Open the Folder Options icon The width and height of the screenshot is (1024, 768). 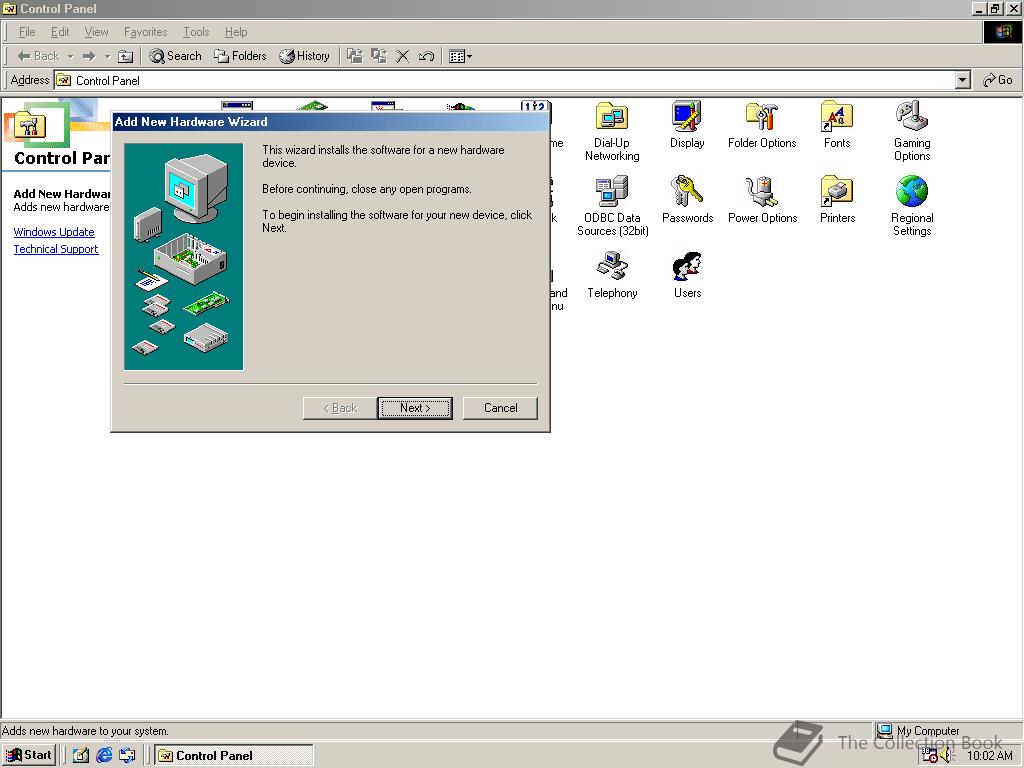[x=762, y=125]
